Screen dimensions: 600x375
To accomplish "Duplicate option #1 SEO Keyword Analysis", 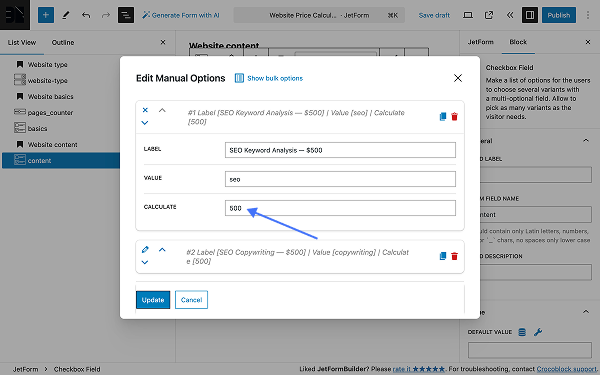I will (x=443, y=116).
